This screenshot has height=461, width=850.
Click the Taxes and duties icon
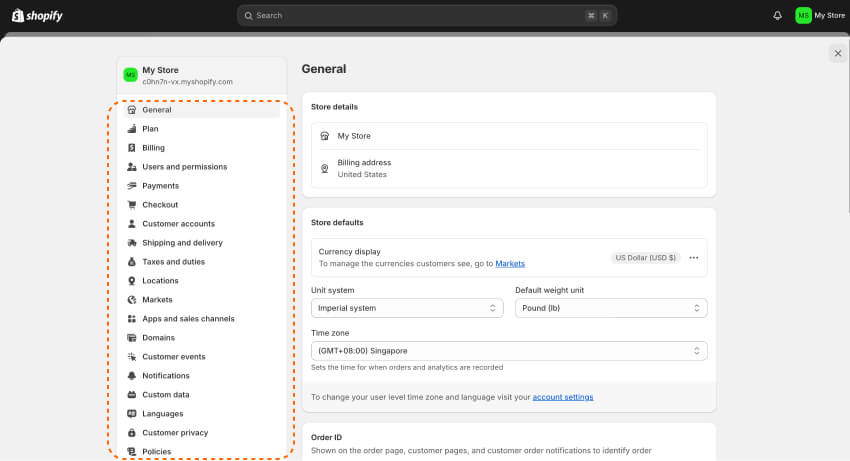[x=132, y=261]
